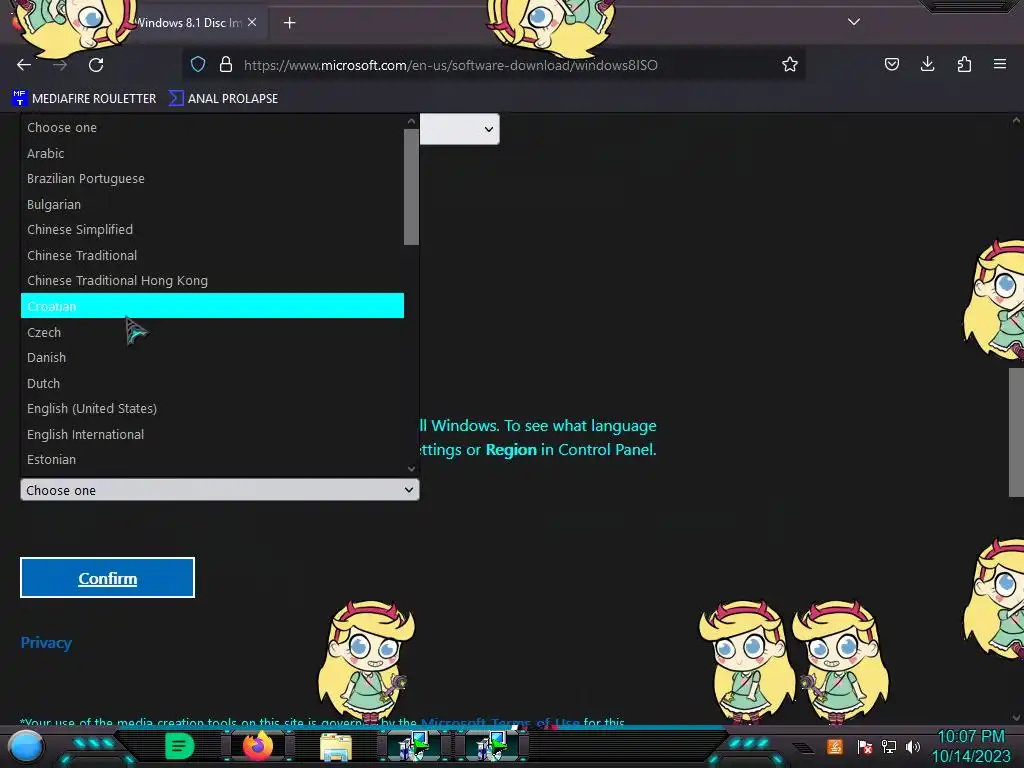Open the Privacy link
The height and width of the screenshot is (768, 1024).
pos(46,643)
